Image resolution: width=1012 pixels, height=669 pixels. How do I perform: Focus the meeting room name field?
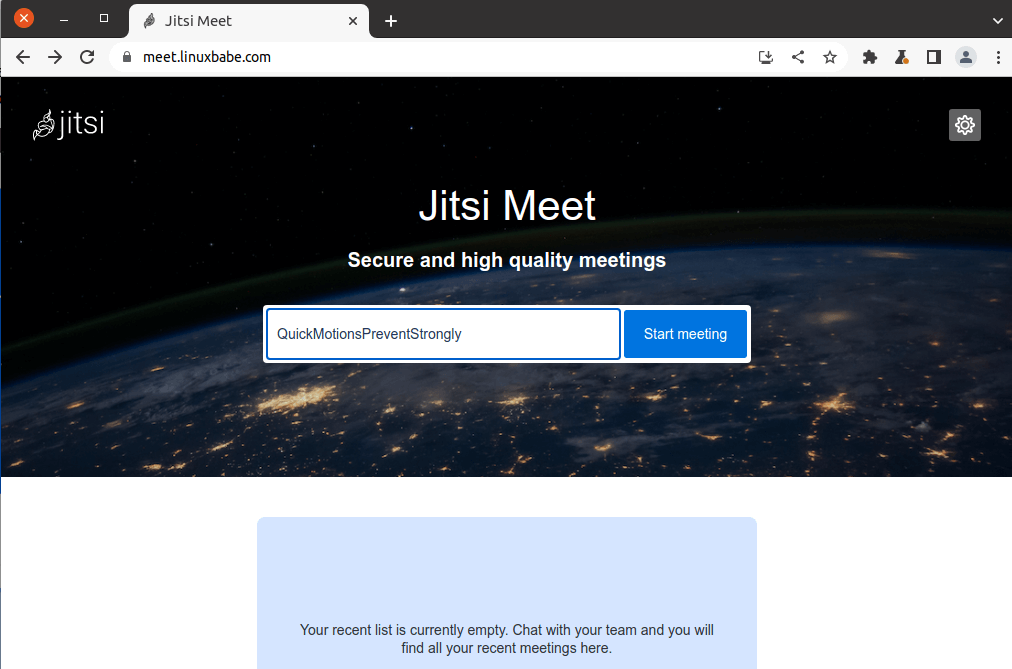tap(442, 334)
